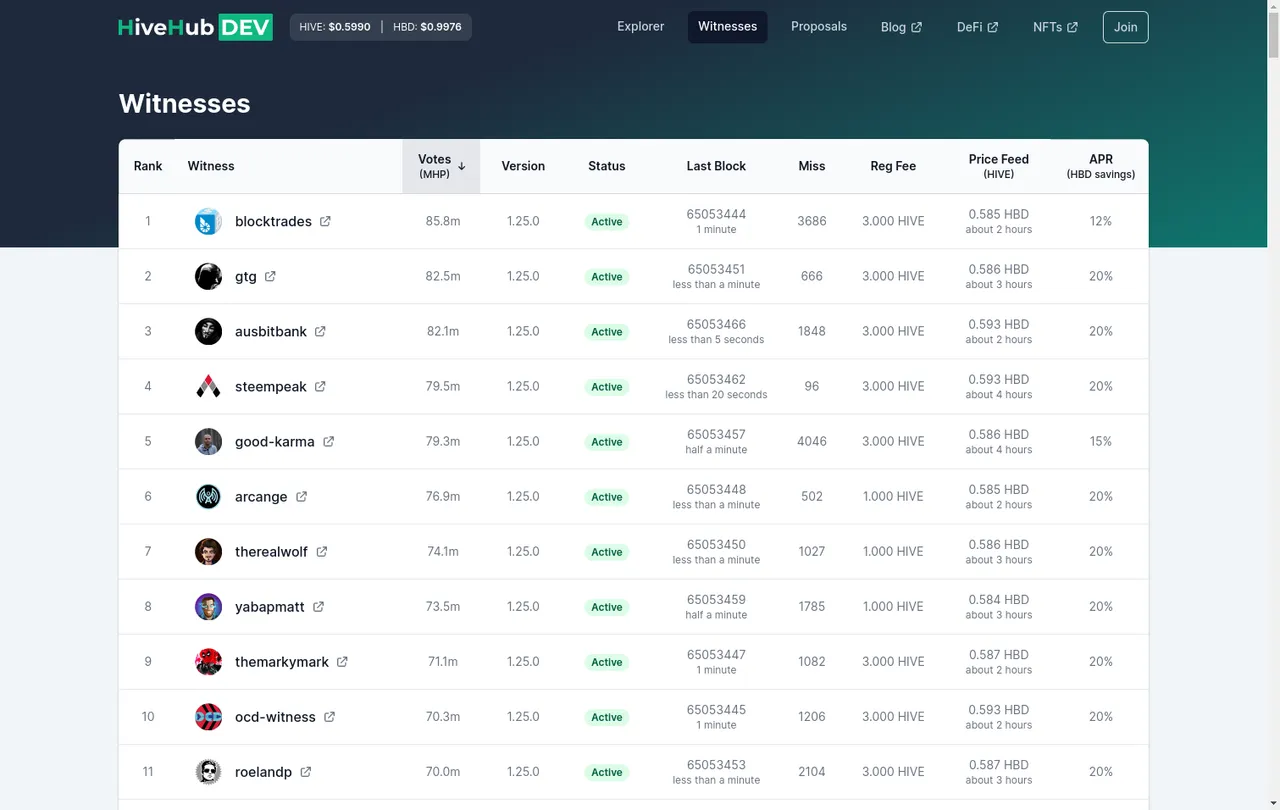Open yabapmatt witness name link
This screenshot has width=1280, height=810.
[270, 606]
